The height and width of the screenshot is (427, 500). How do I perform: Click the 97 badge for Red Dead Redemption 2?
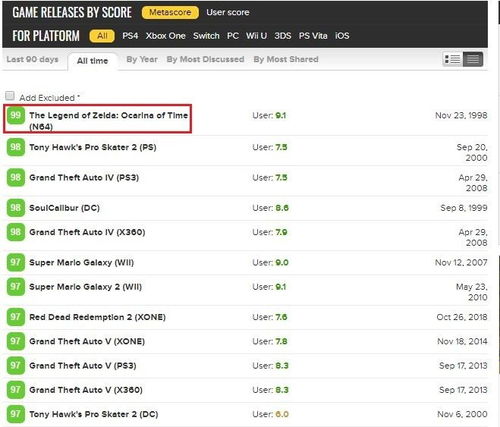pos(16,317)
